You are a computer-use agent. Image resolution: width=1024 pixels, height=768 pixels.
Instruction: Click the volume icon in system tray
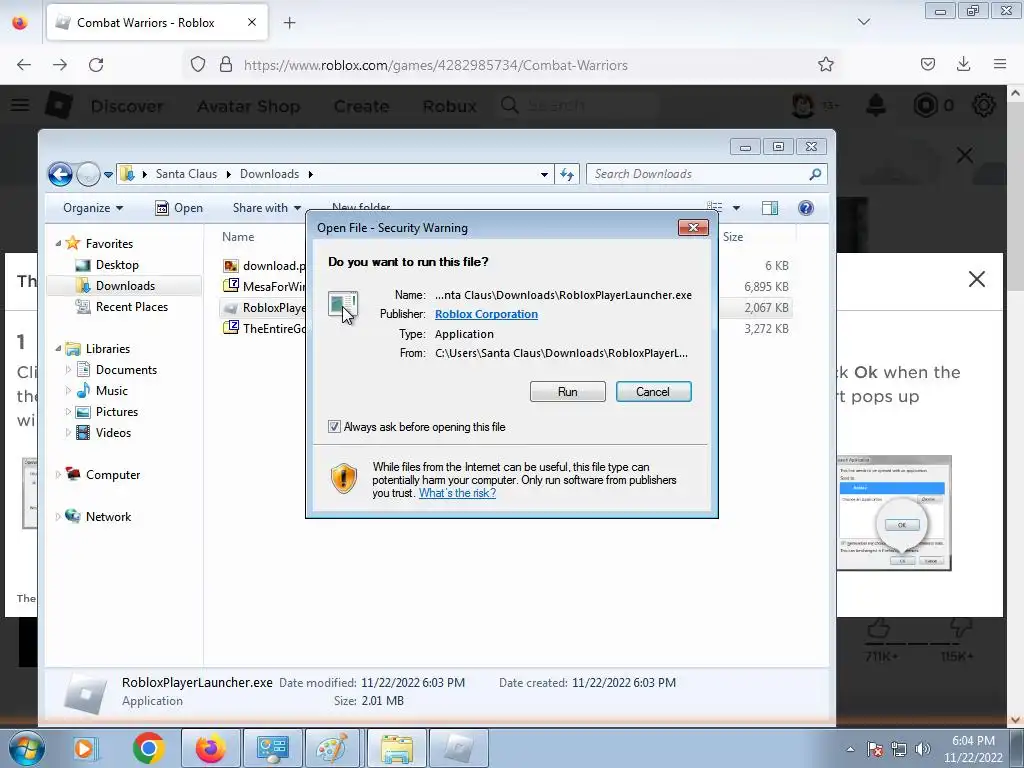pyautogui.click(x=923, y=748)
